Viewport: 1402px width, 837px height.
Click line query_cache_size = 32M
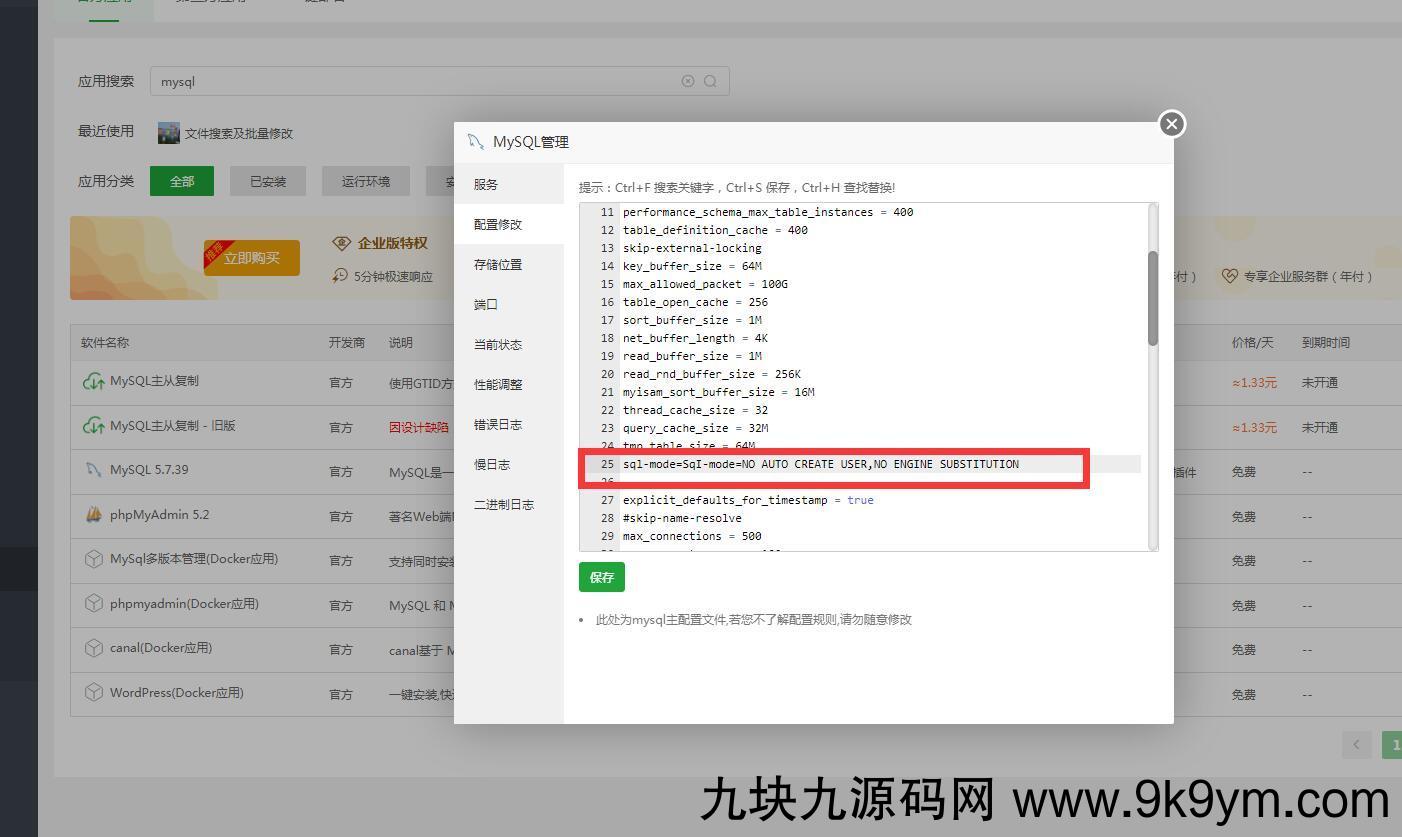click(x=695, y=428)
